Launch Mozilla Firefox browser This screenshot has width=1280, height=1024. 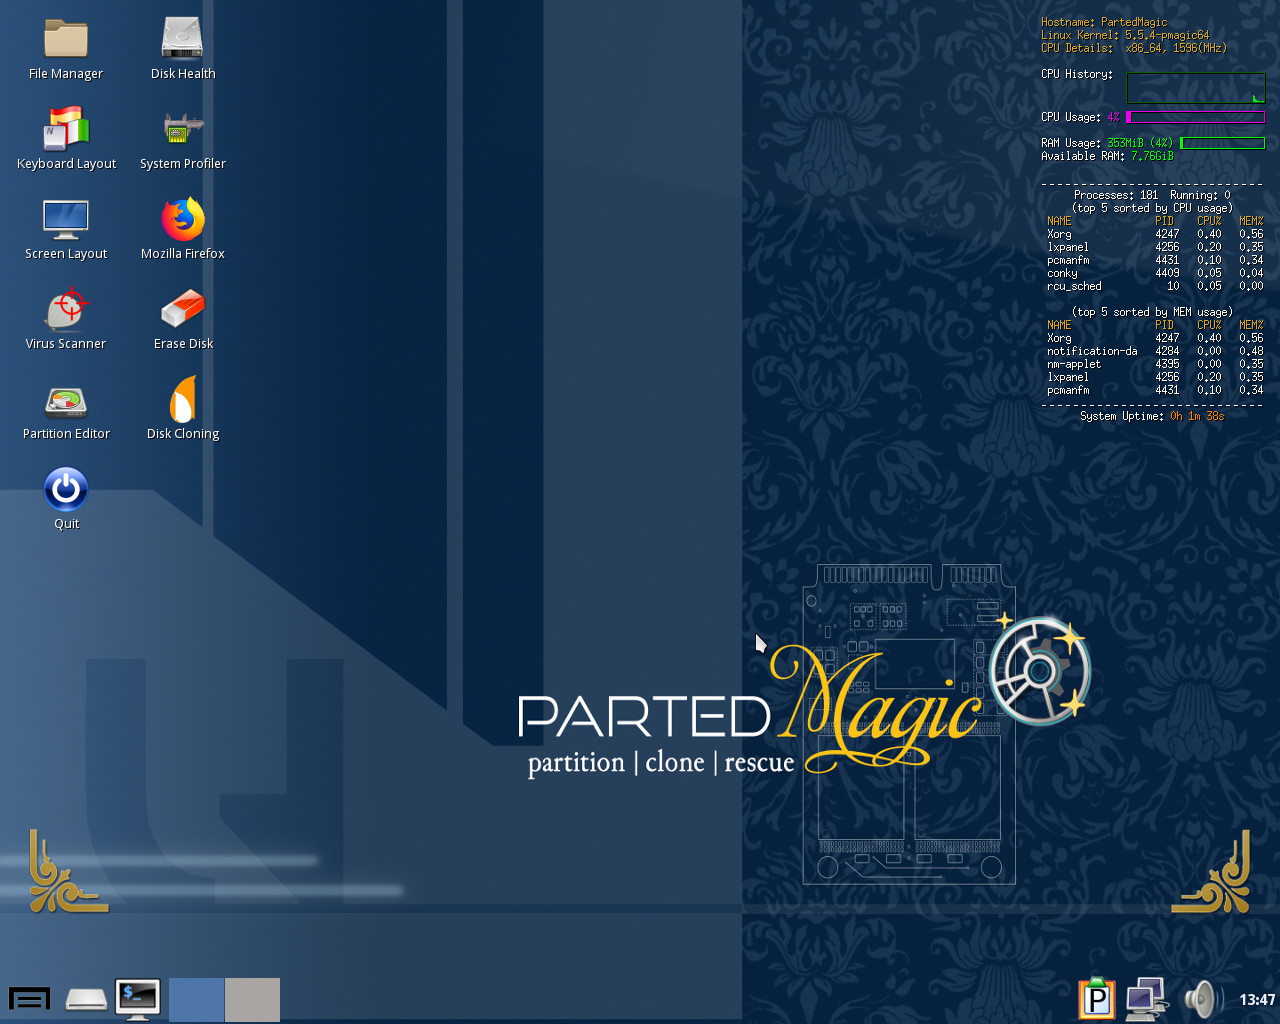(183, 220)
